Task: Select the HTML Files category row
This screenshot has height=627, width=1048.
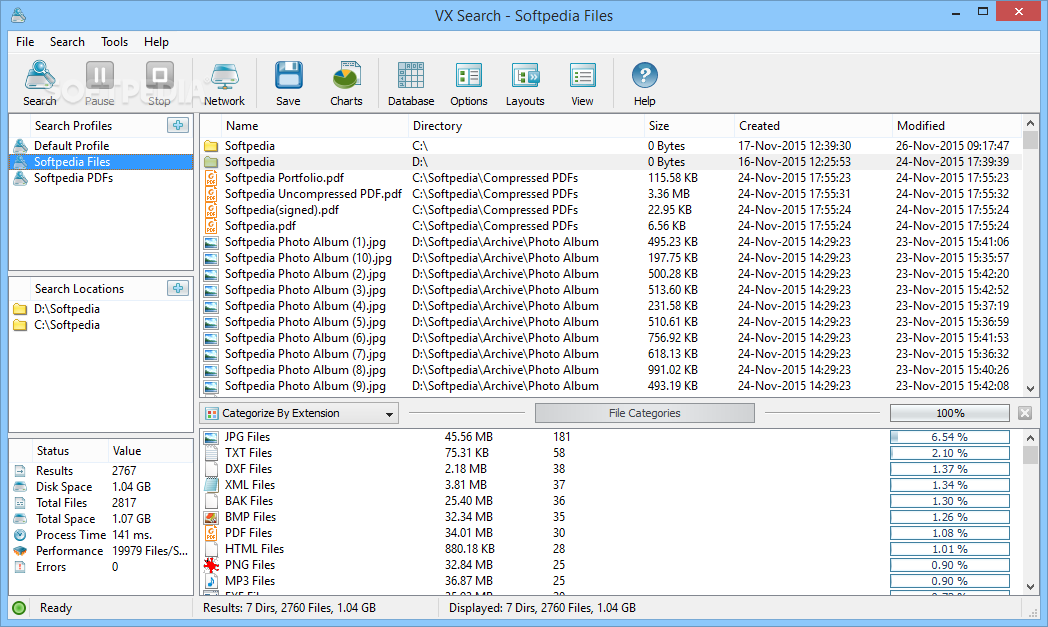Action: [612, 549]
